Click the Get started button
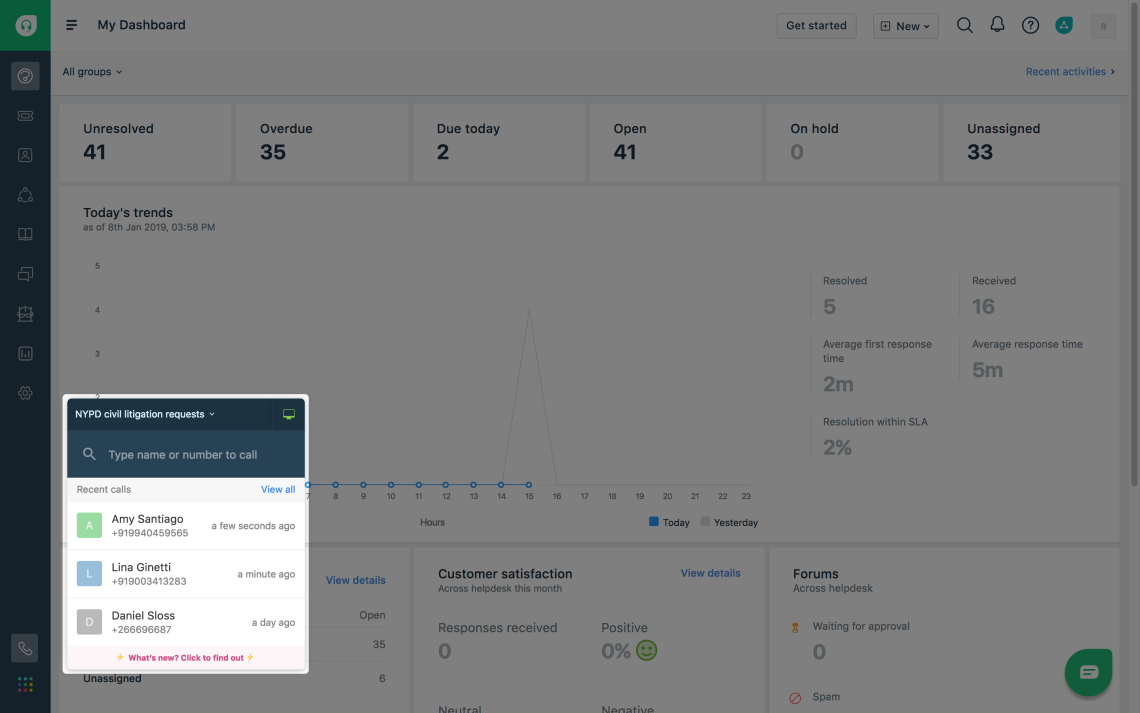Screen dimensions: 1140x713 (x=816, y=25)
